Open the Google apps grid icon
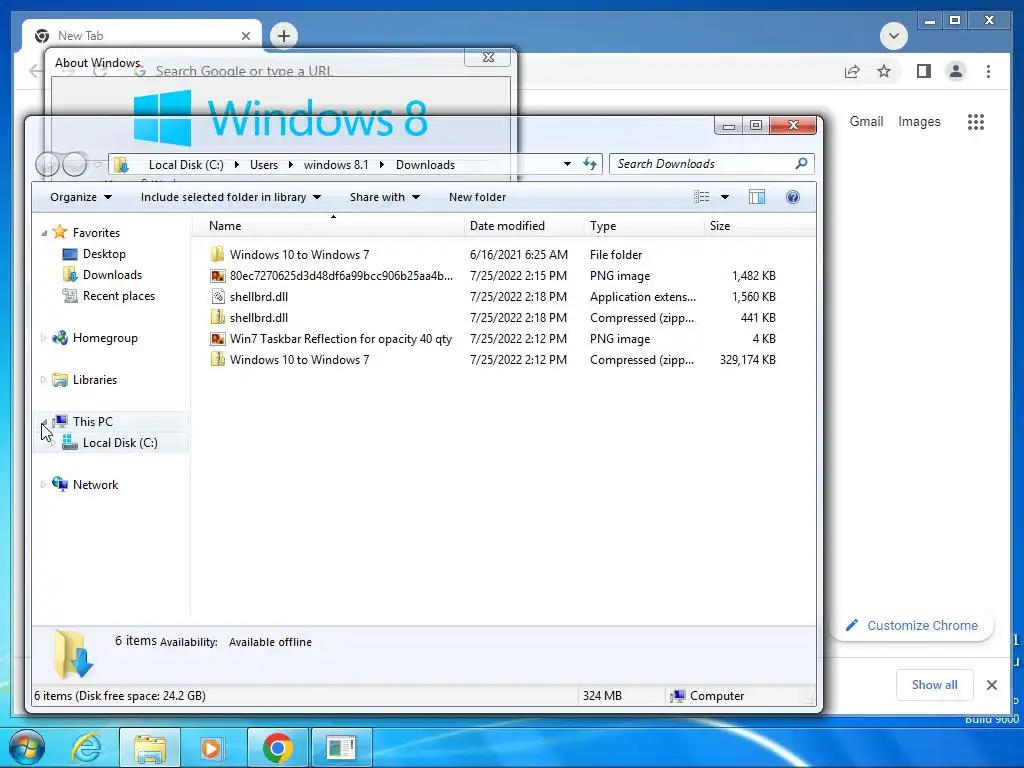The image size is (1024, 768). (x=976, y=121)
